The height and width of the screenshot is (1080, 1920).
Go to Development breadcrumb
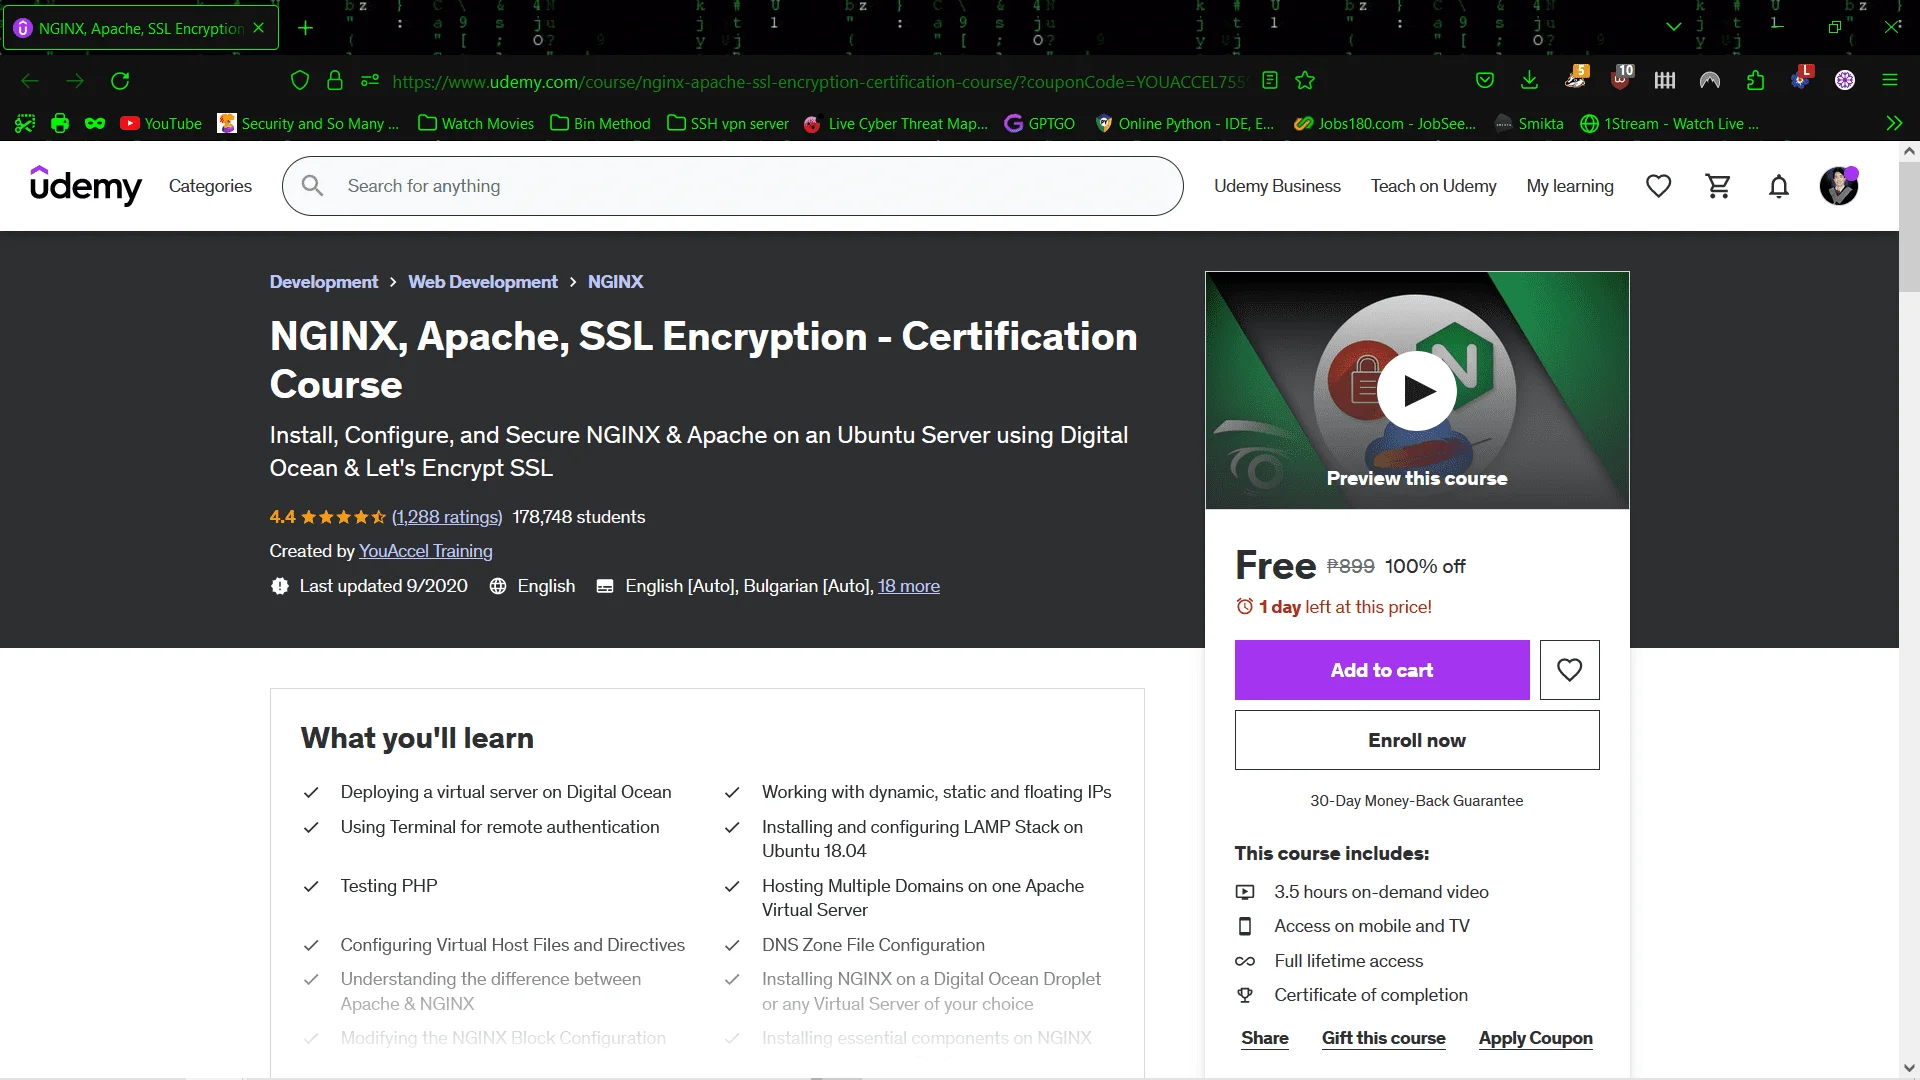(324, 282)
